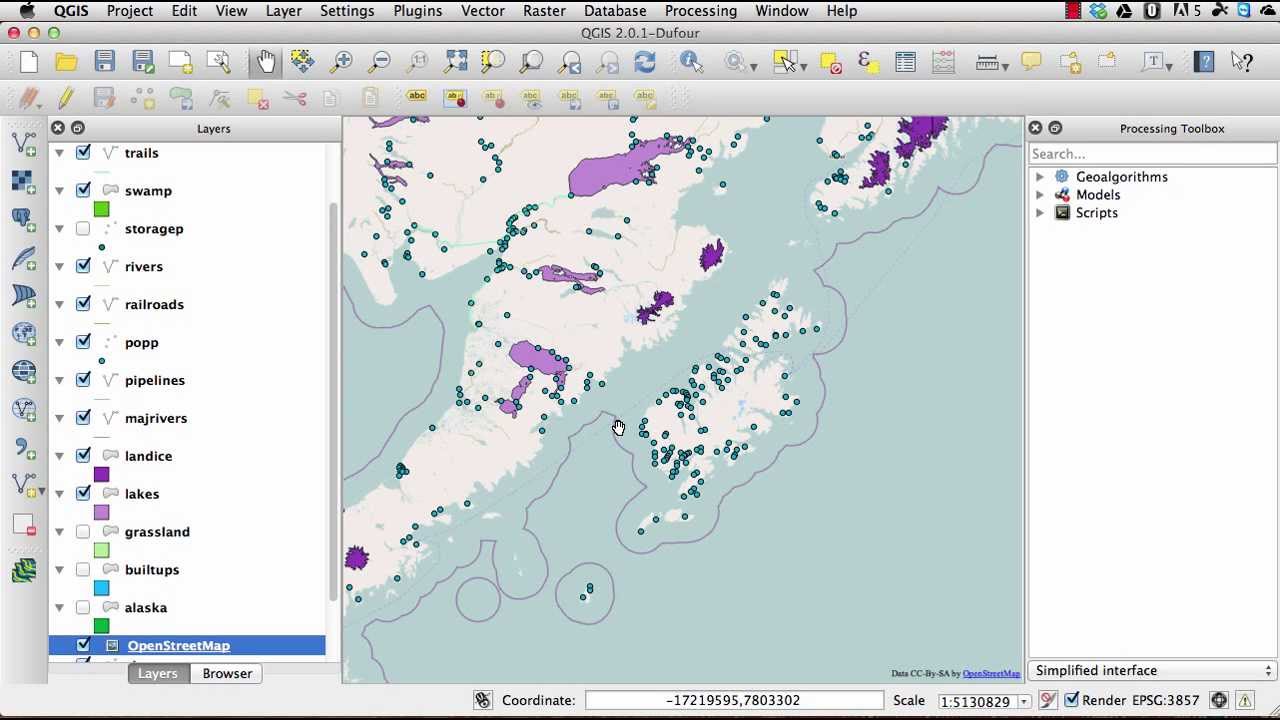Image resolution: width=1280 pixels, height=720 pixels.
Task: Click Add Vector Layer in side toolbar
Action: coord(24,143)
